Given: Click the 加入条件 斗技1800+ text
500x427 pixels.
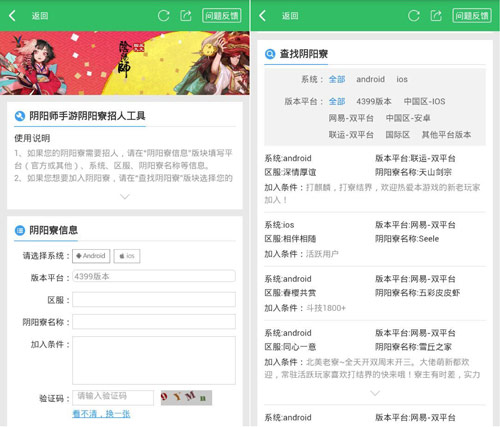Looking at the screenshot, I should click(305, 308).
